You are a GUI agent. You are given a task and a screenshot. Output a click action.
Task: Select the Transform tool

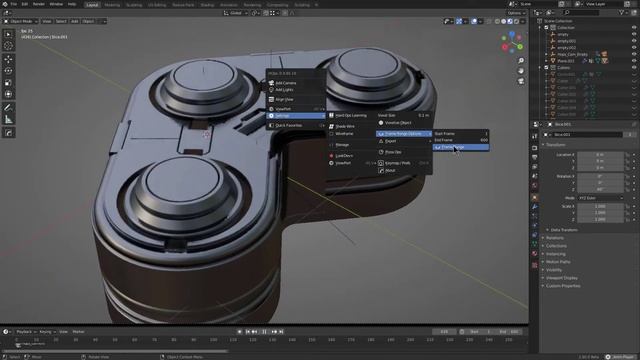[x=8, y=94]
